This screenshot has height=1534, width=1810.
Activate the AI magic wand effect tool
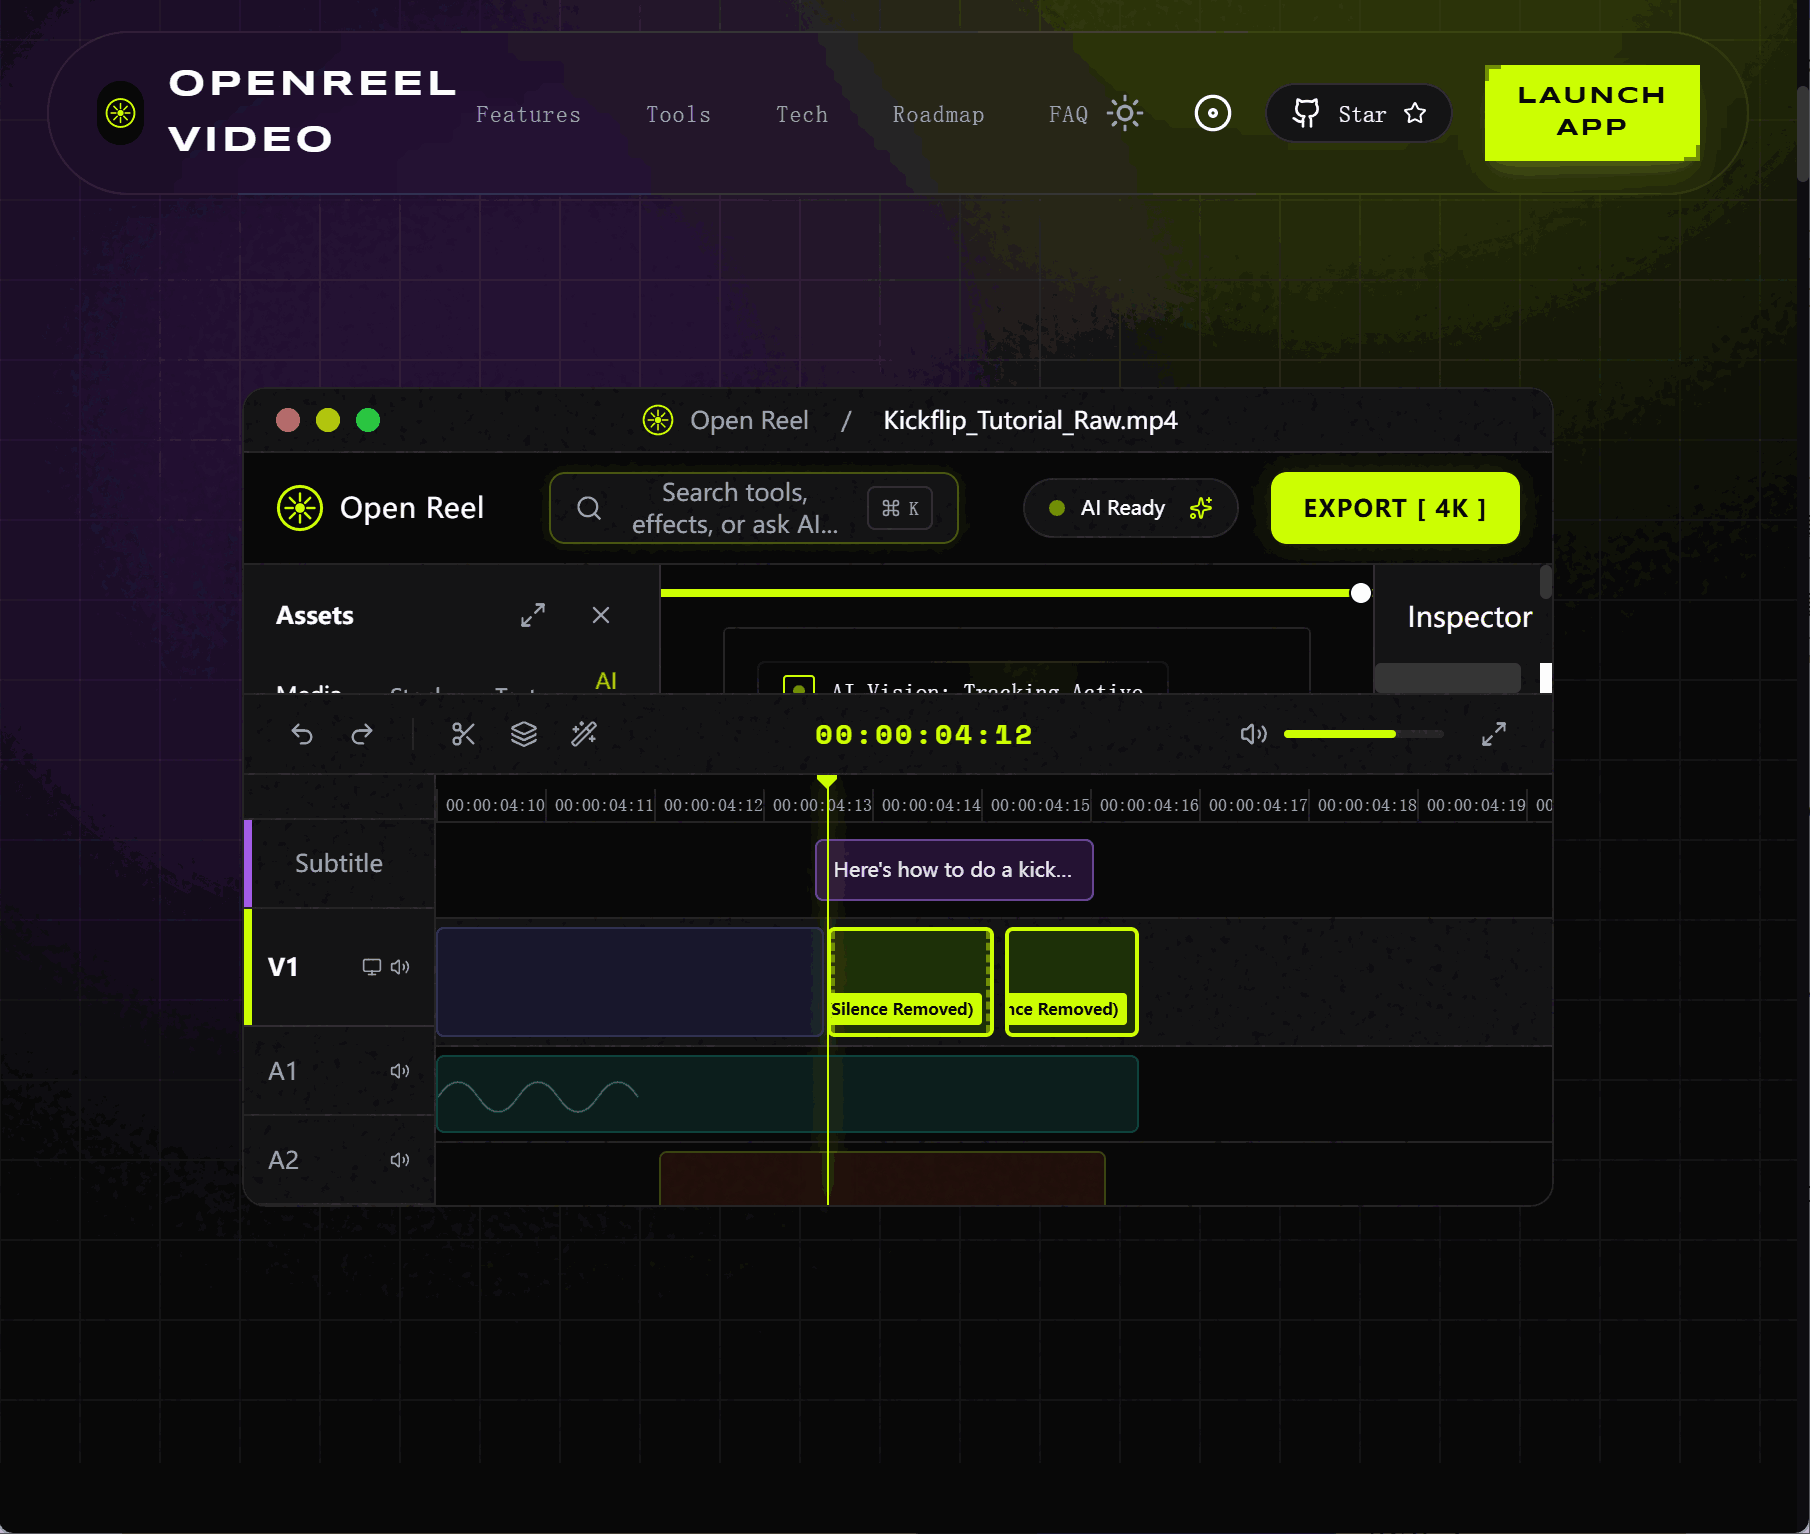tap(584, 734)
